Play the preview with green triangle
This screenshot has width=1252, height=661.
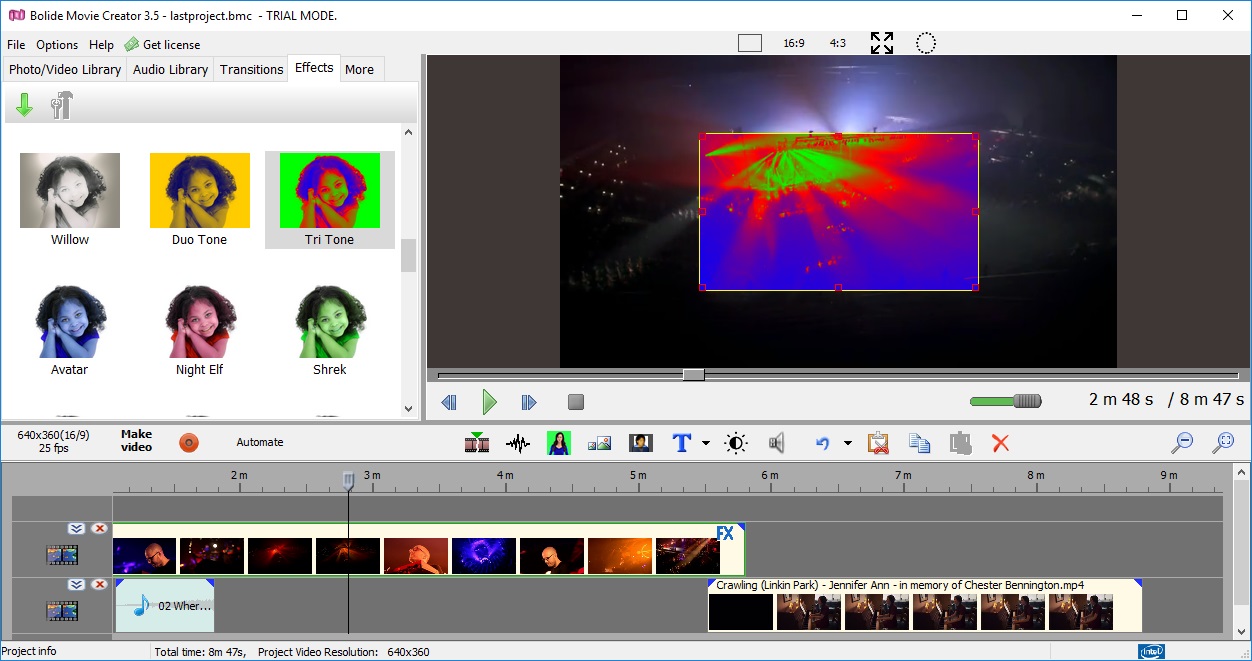coord(489,402)
